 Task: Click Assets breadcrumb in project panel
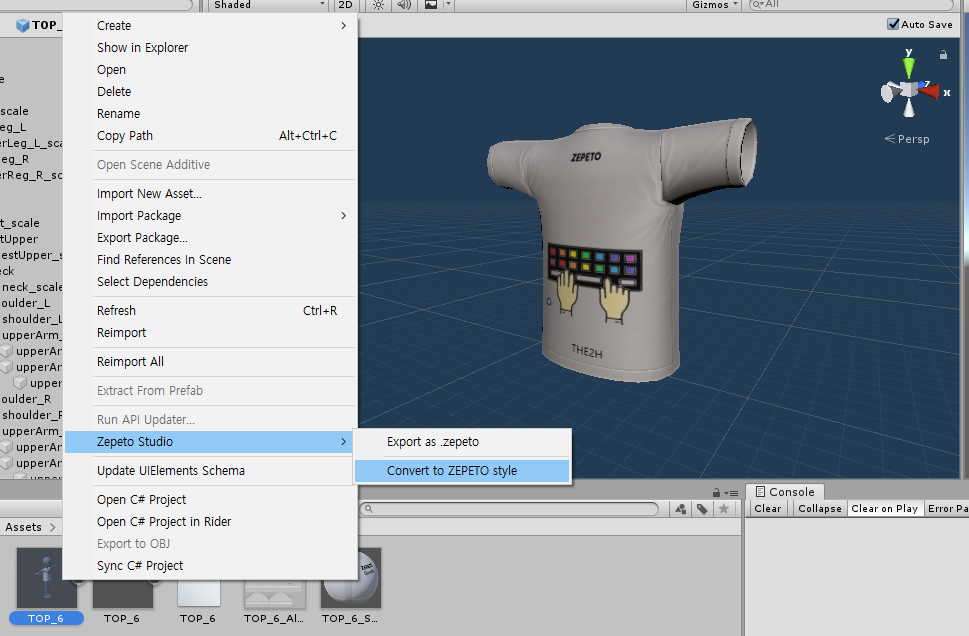point(23,527)
